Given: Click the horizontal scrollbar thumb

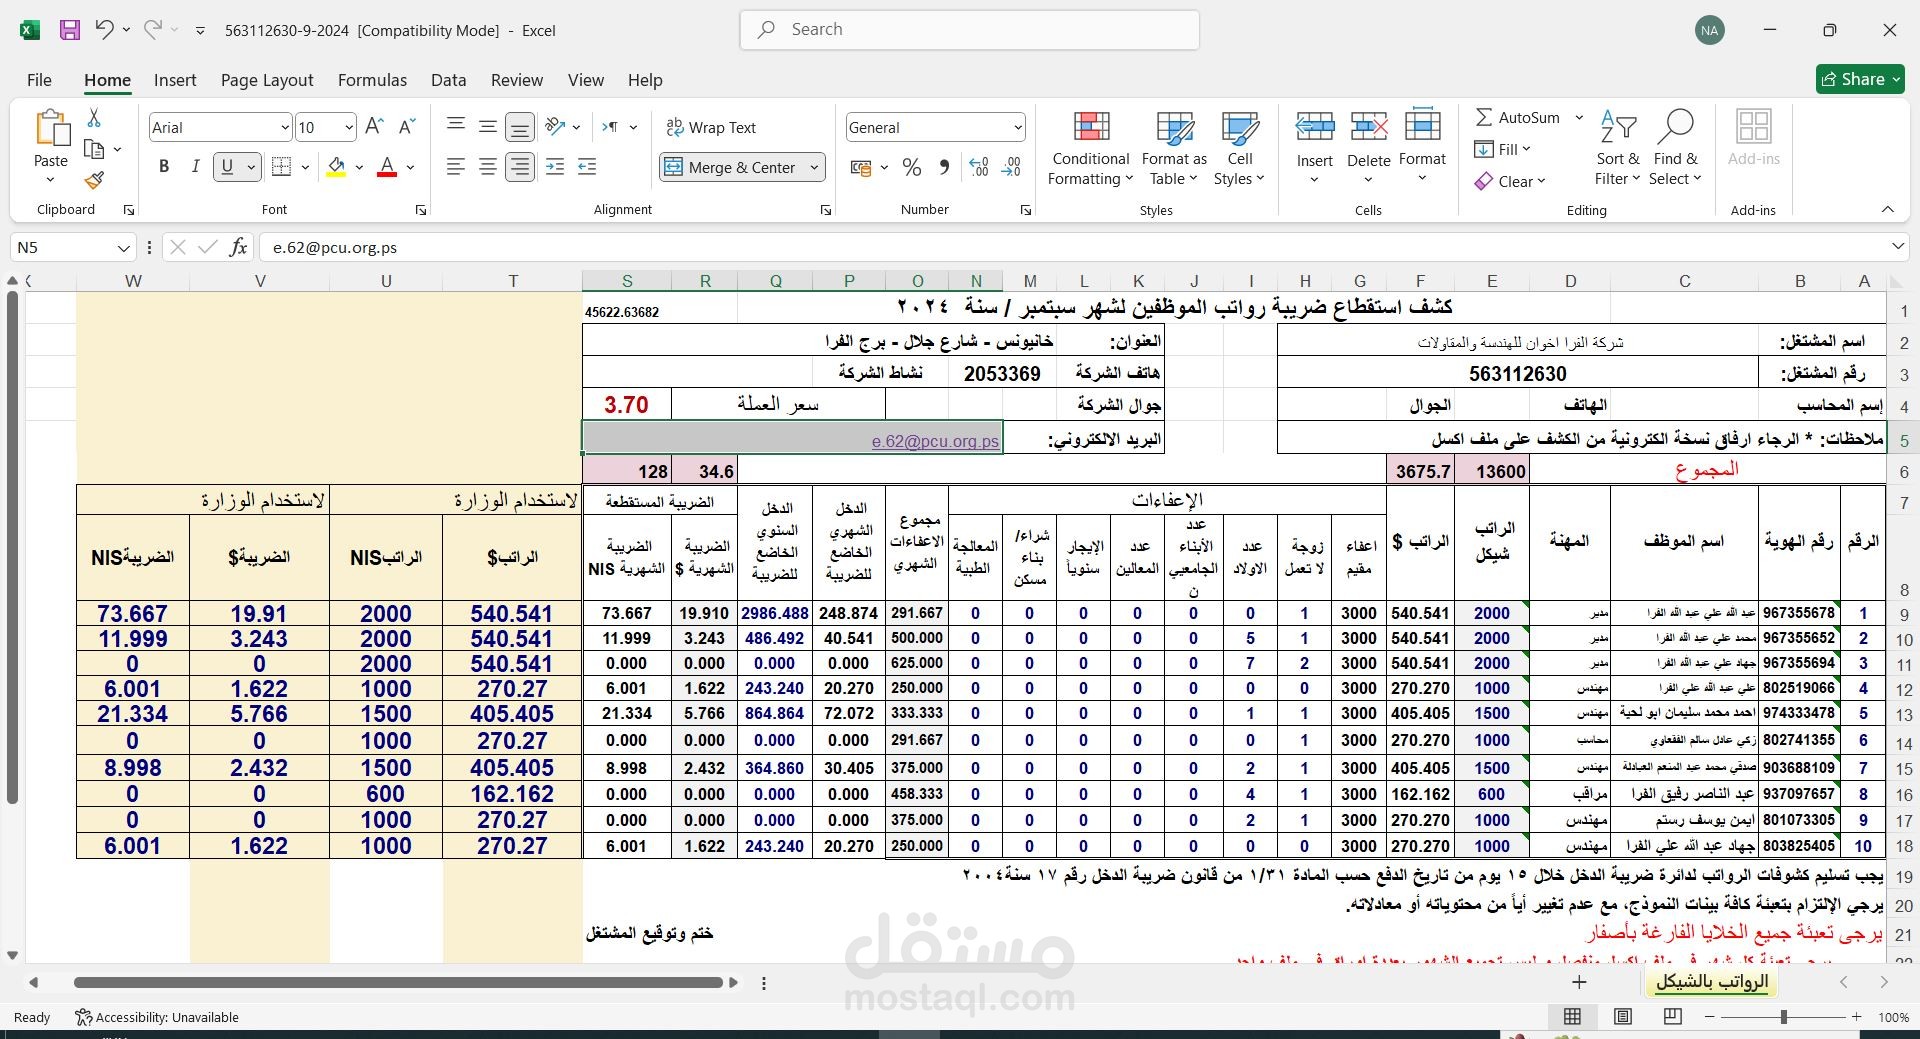Looking at the screenshot, I should click(x=400, y=983).
